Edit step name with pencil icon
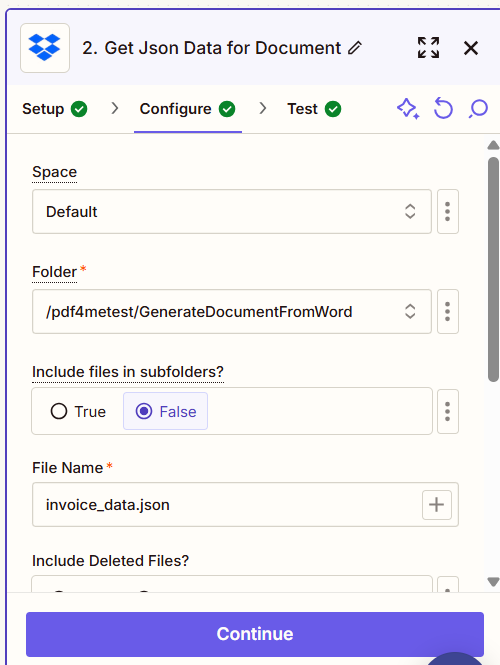 tap(355, 48)
